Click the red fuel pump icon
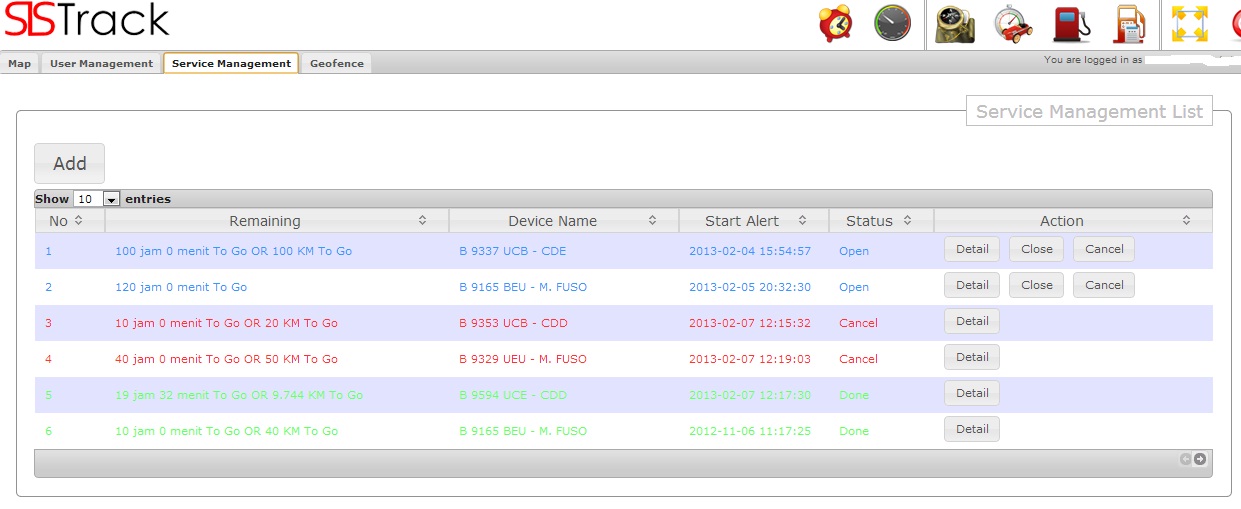The width and height of the screenshot is (1241, 509). tap(1072, 24)
